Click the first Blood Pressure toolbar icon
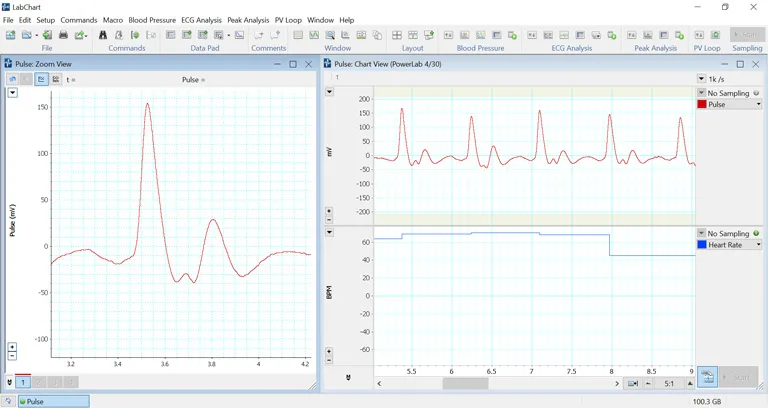Screen dimensions: 768x408 [449, 35]
